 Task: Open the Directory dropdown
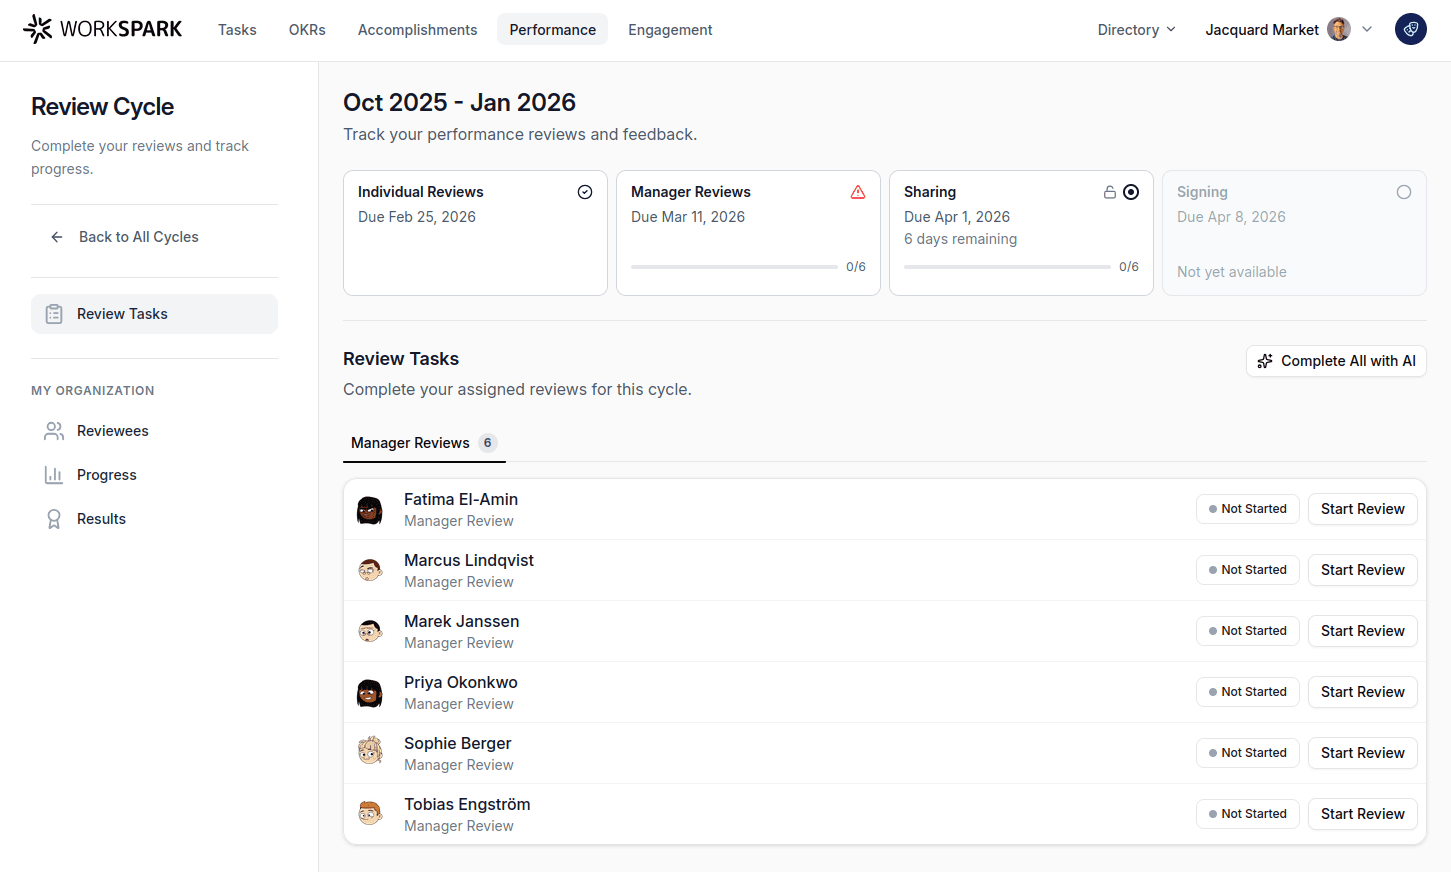(x=1135, y=29)
